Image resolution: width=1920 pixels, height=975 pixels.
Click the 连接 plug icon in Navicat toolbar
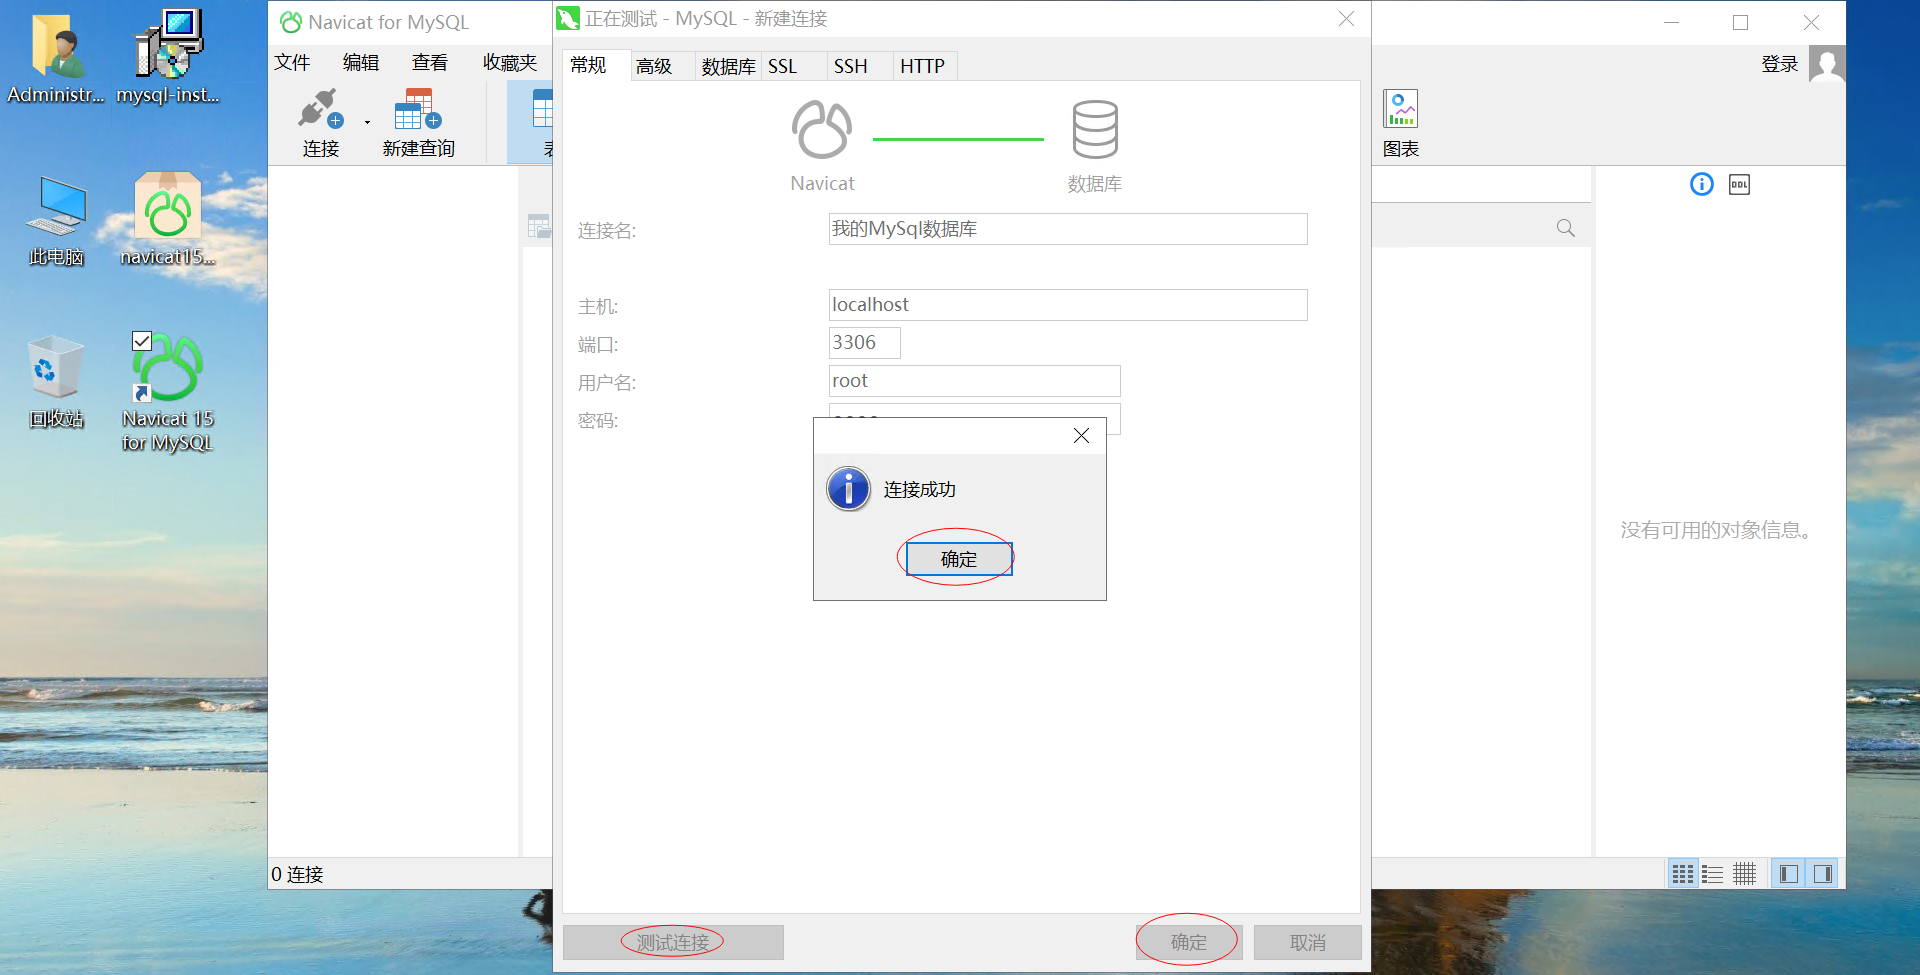320,110
